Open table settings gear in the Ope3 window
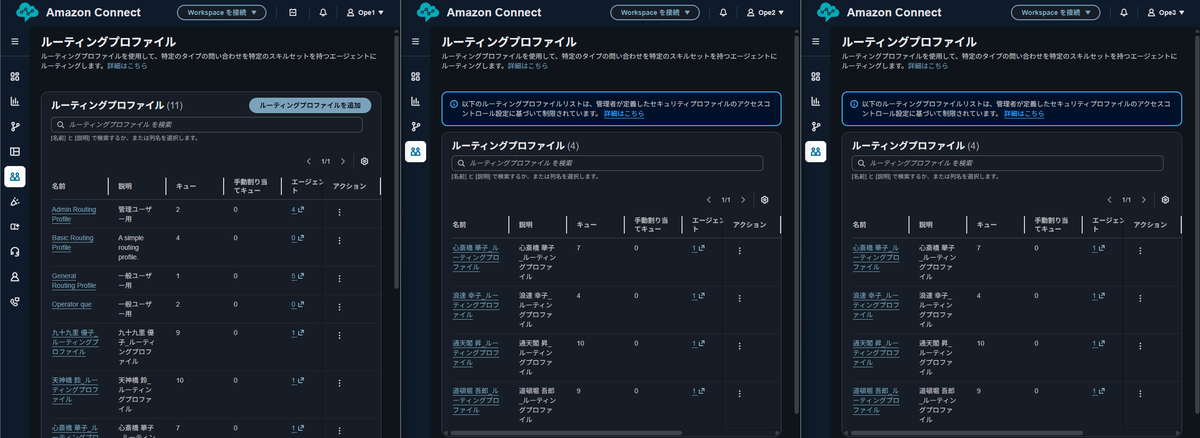The image size is (1200, 438). point(1165,199)
